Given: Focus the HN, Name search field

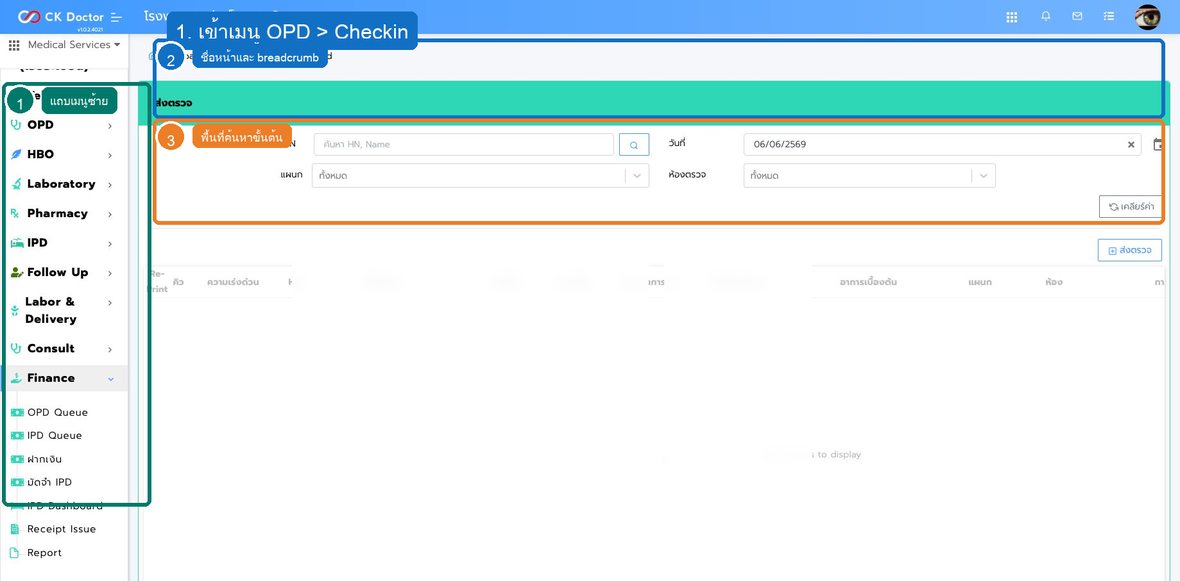Looking at the screenshot, I should pyautogui.click(x=464, y=144).
